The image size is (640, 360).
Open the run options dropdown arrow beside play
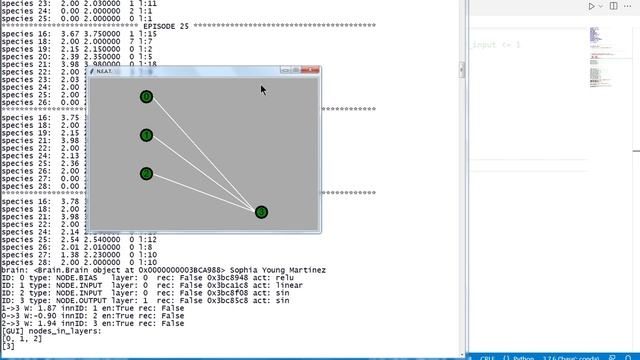(x=600, y=6)
